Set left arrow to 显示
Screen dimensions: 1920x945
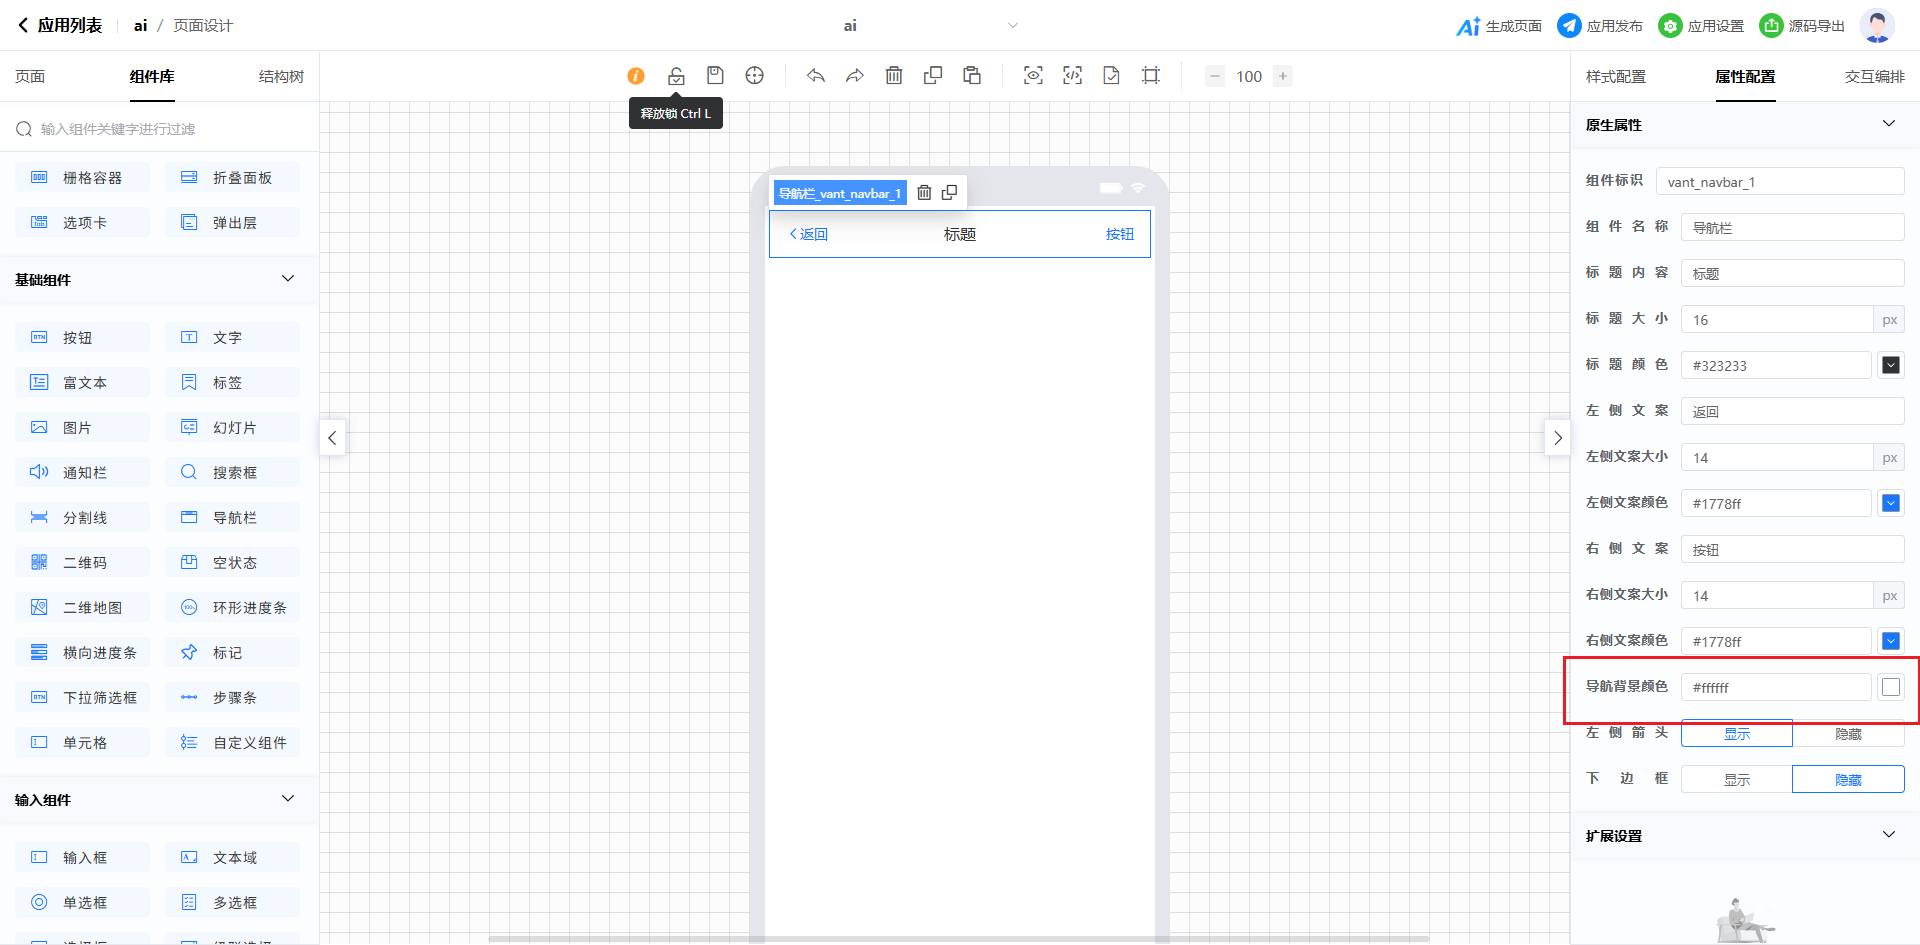click(1736, 734)
